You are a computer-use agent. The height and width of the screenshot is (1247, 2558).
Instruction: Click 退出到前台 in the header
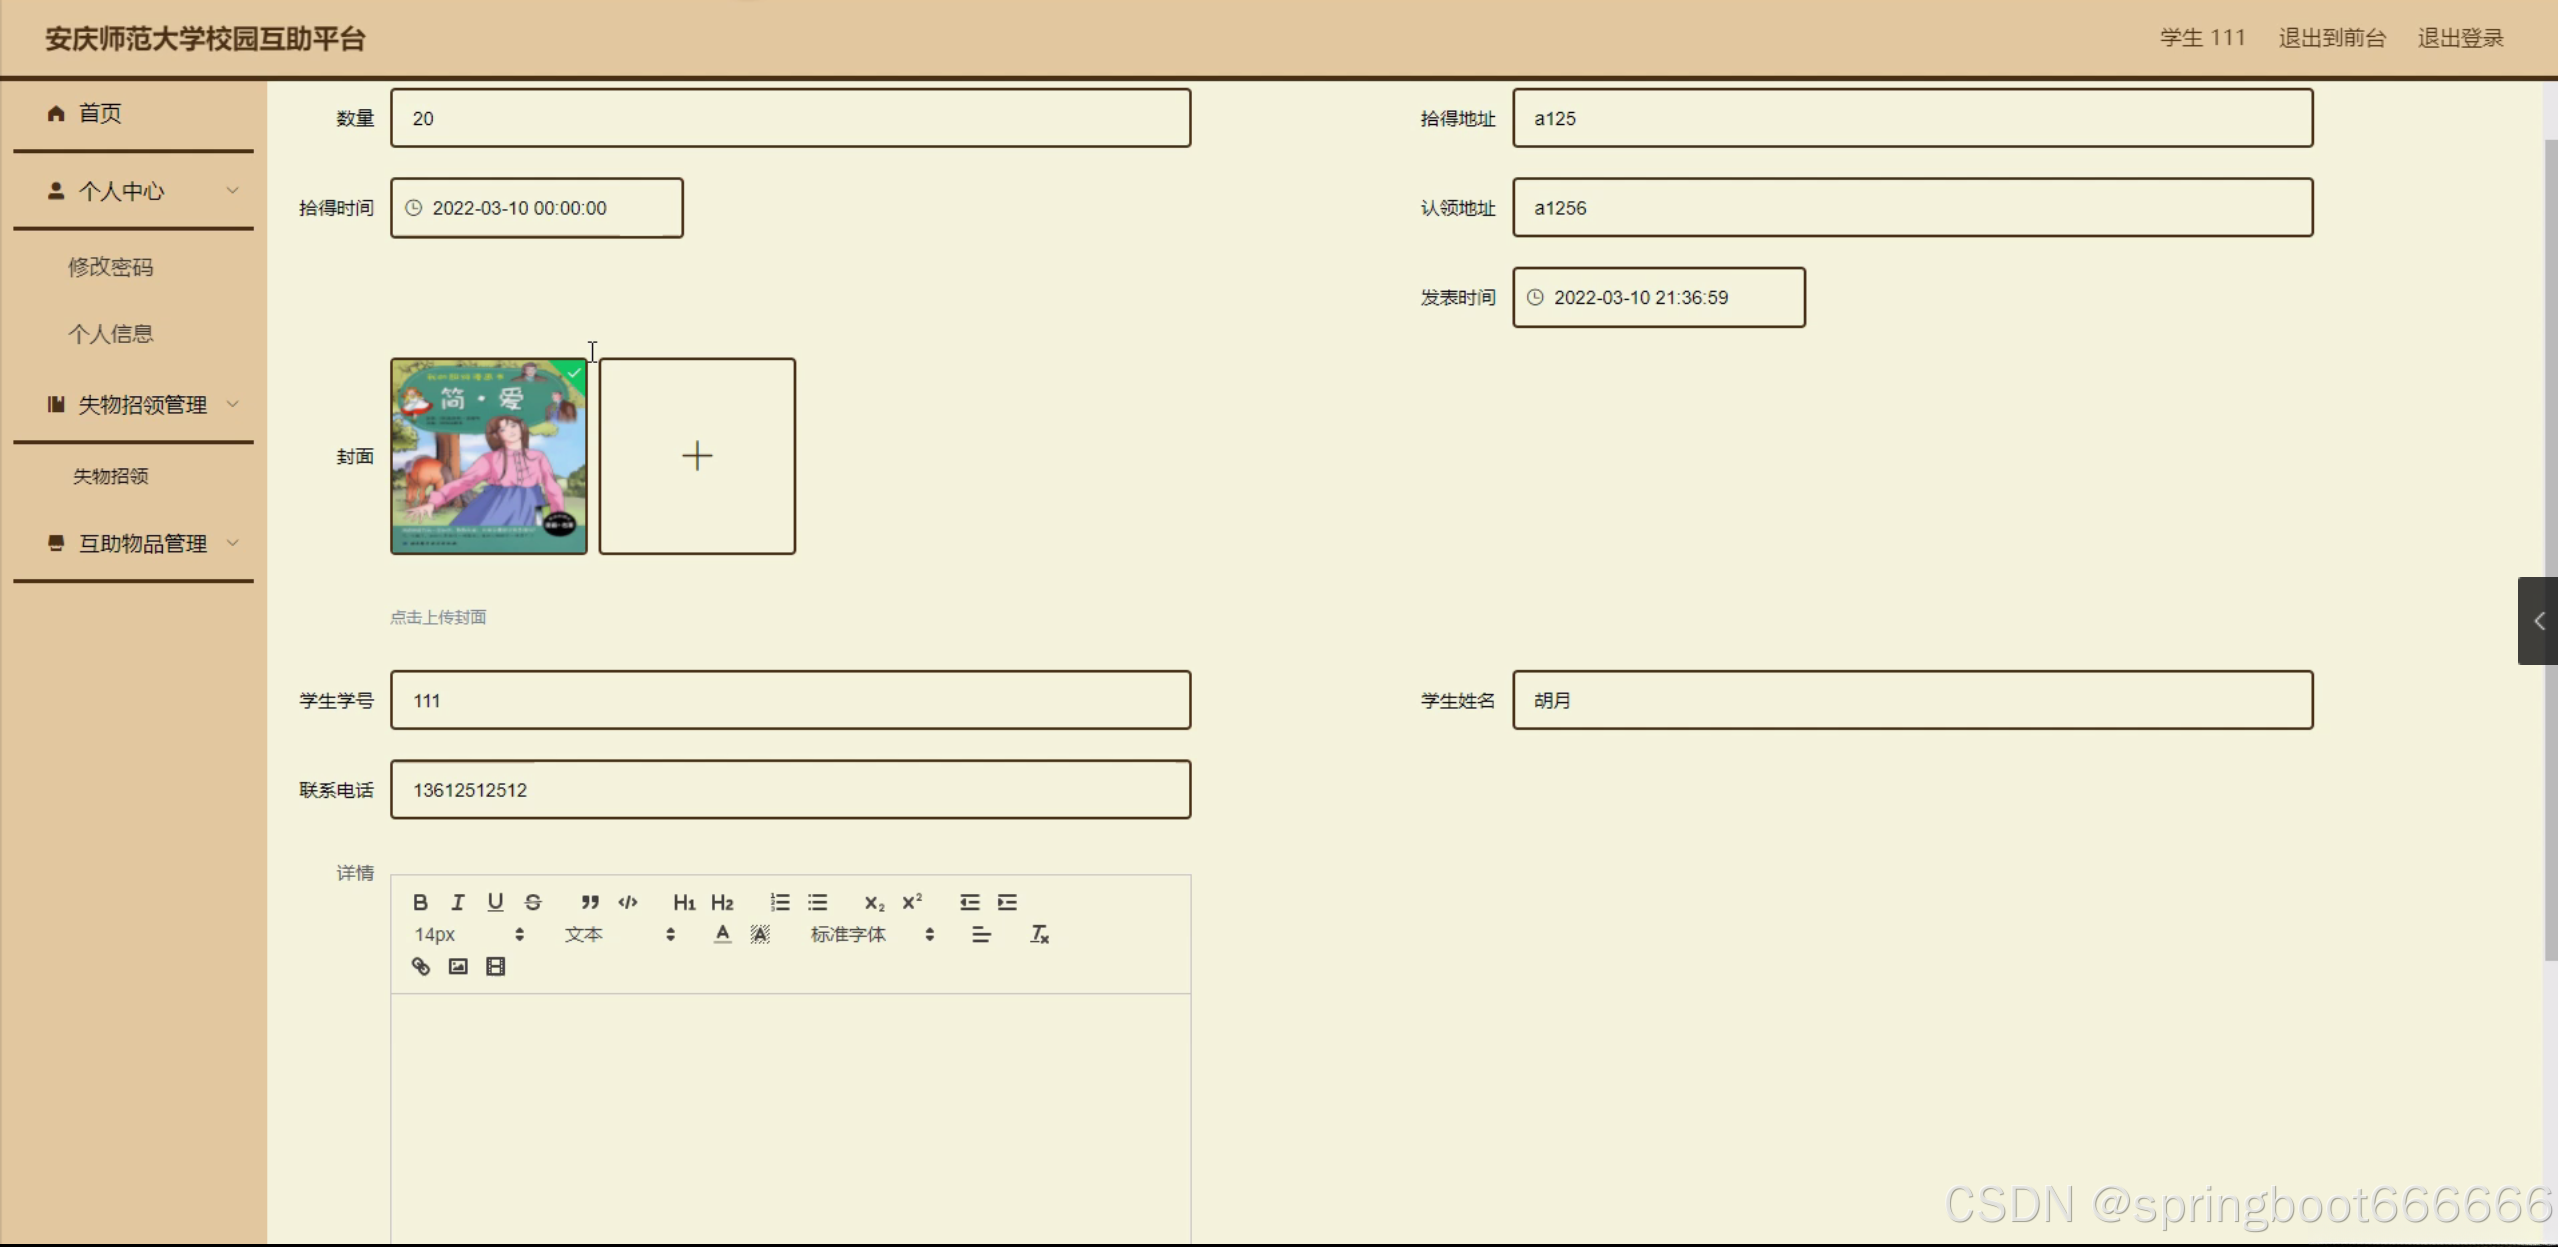point(2331,38)
